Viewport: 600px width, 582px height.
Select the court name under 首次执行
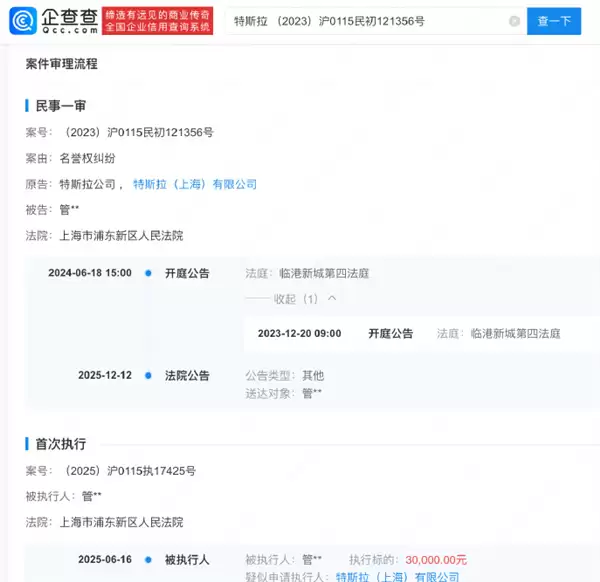point(121,522)
